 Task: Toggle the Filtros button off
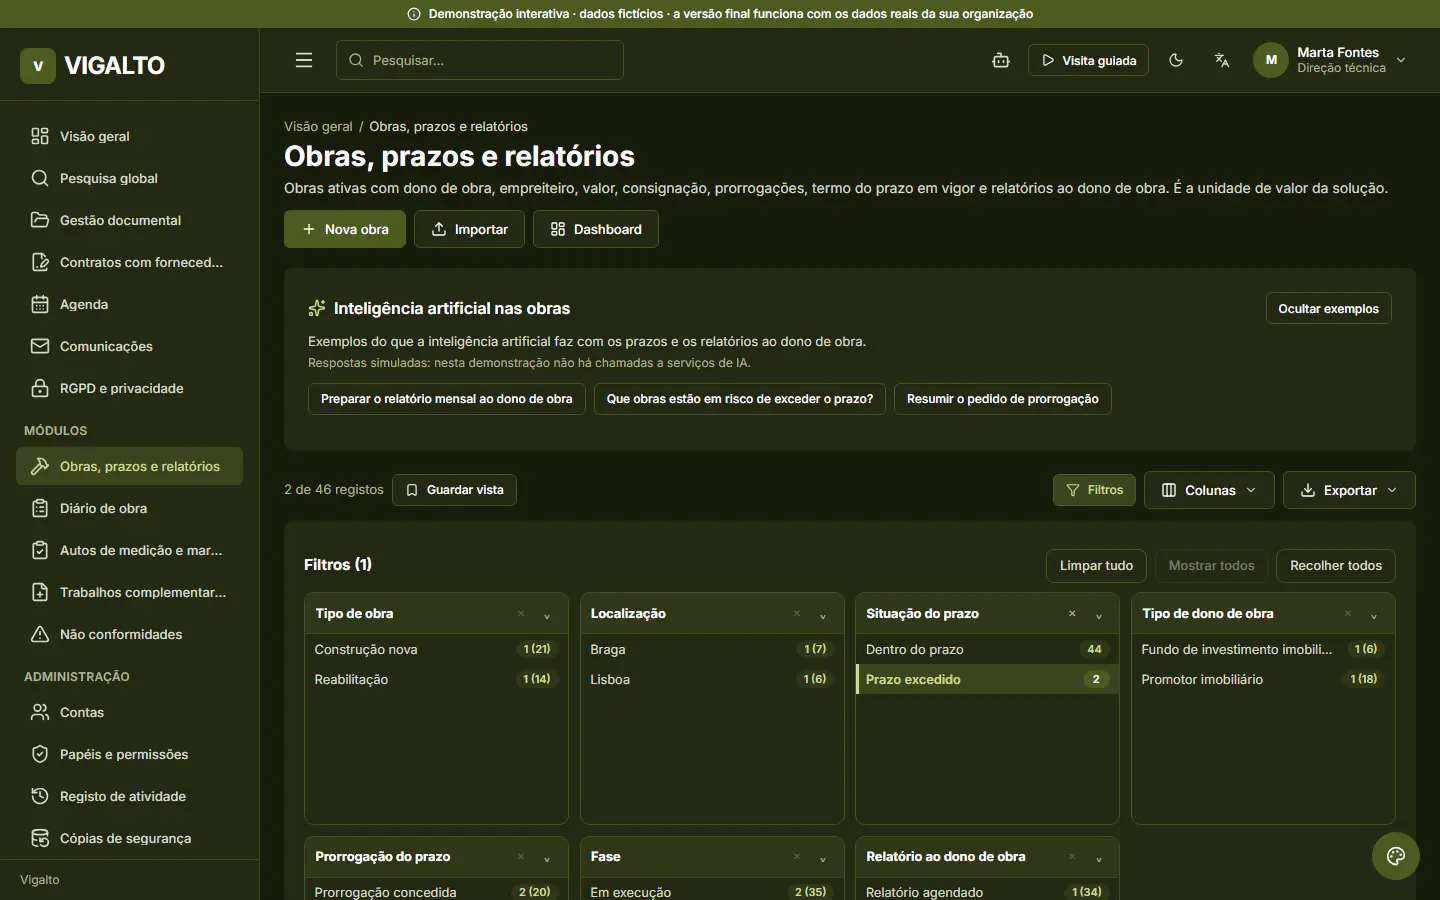1094,490
